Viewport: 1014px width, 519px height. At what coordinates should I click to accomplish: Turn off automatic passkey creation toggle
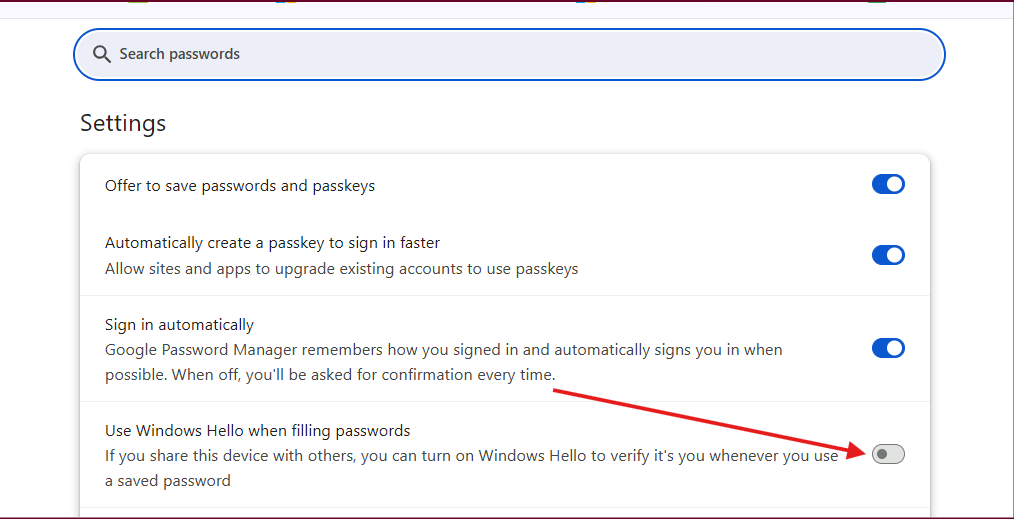(888, 255)
